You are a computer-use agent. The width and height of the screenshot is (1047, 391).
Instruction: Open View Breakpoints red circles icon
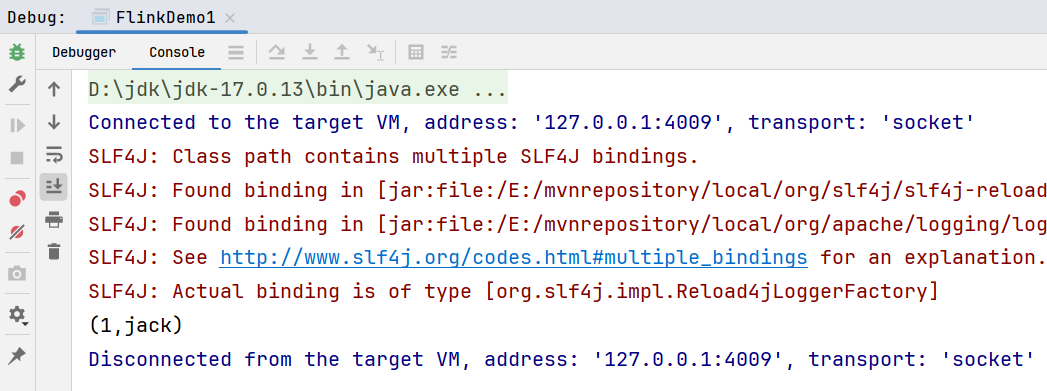click(x=17, y=199)
